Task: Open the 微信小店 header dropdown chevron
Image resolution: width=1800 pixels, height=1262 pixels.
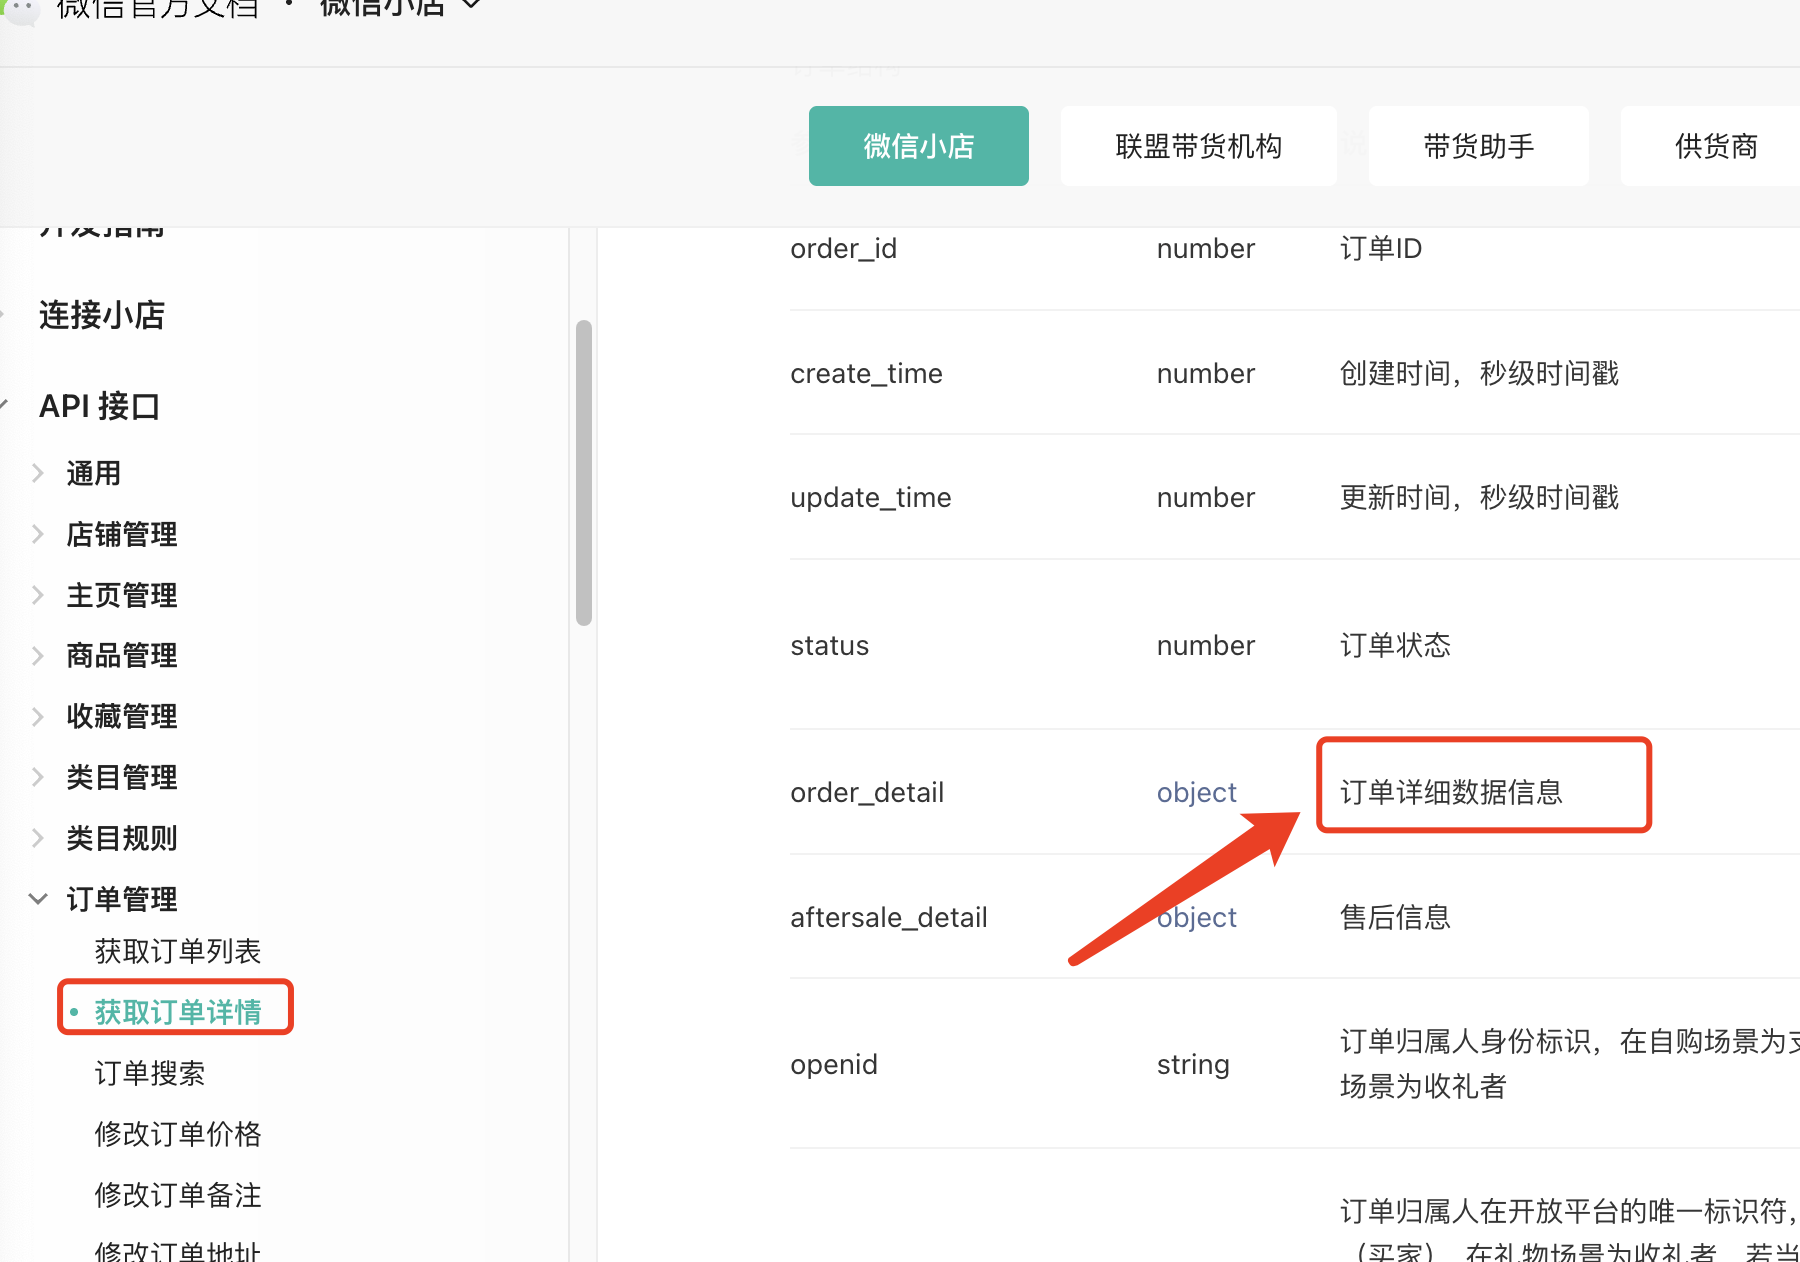Action: [x=472, y=6]
